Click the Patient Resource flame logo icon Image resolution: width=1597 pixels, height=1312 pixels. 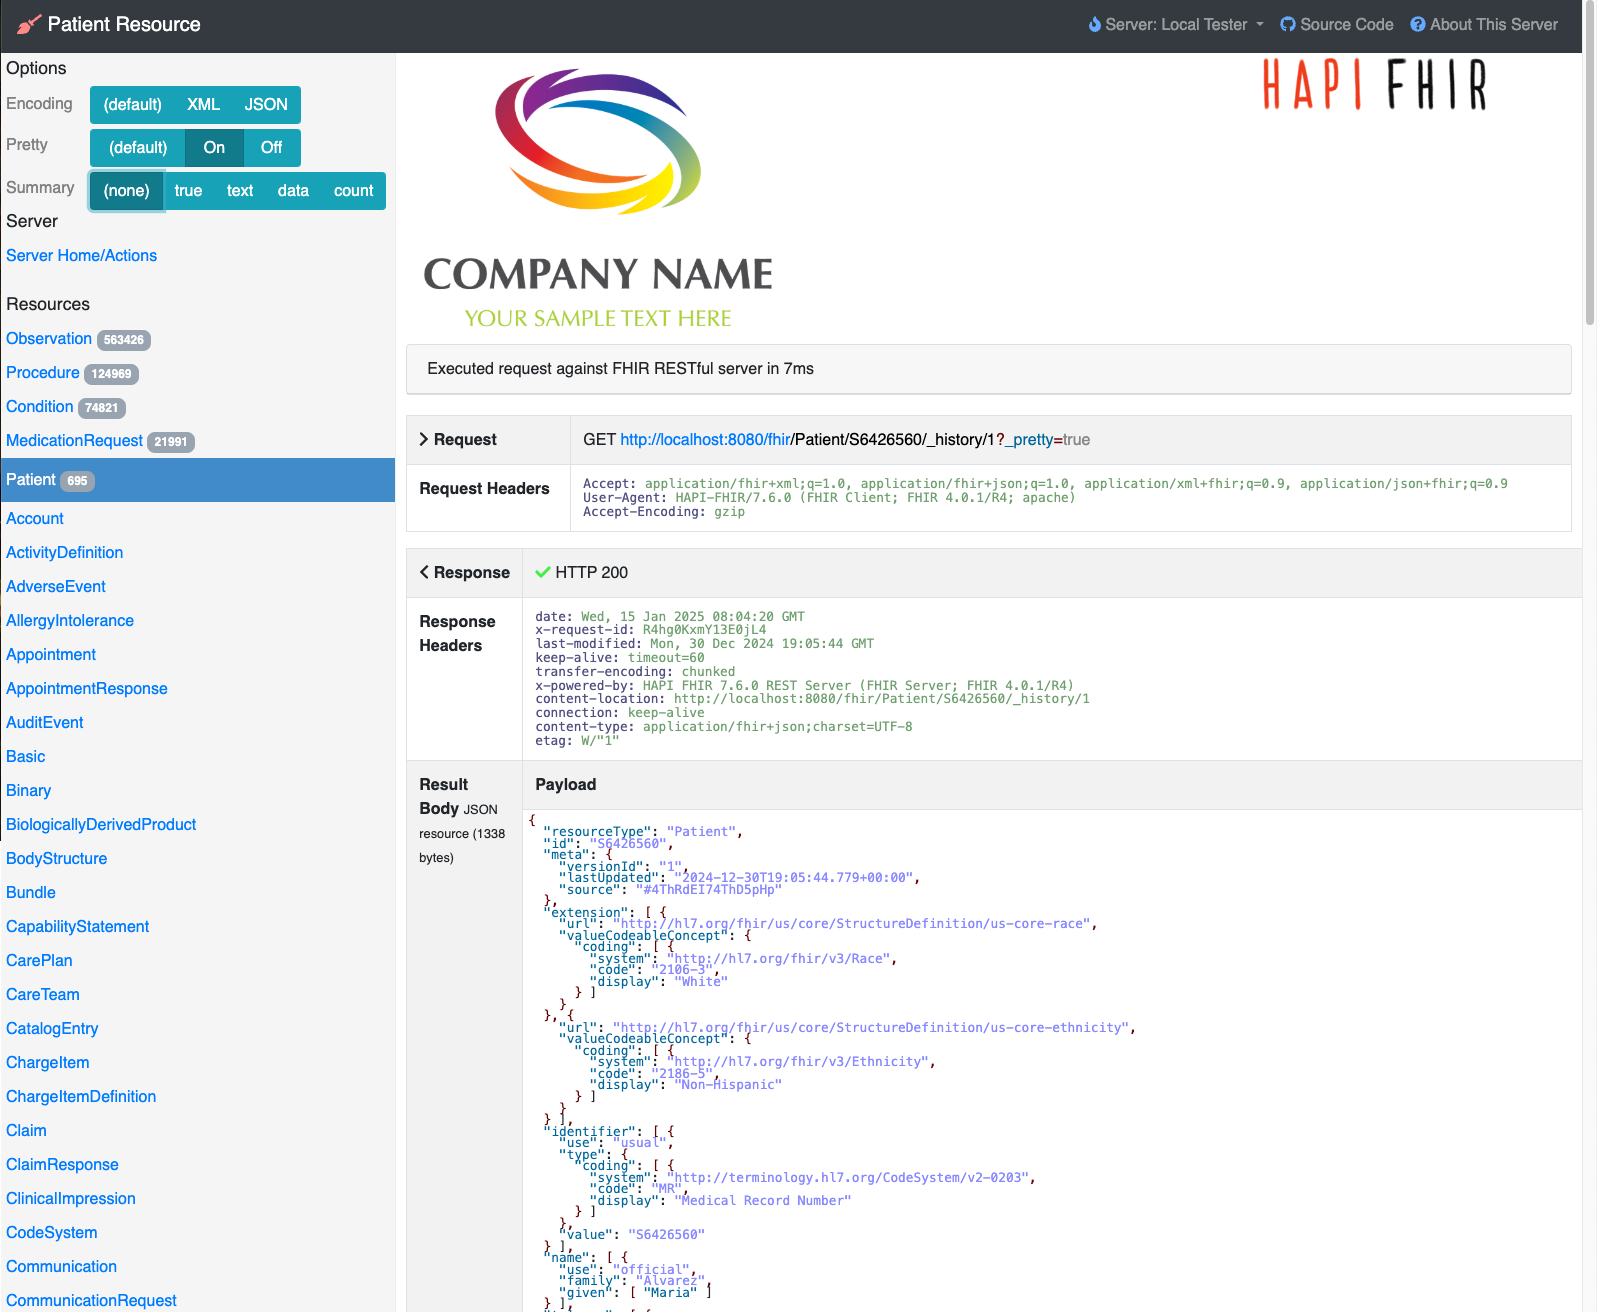(x=29, y=25)
